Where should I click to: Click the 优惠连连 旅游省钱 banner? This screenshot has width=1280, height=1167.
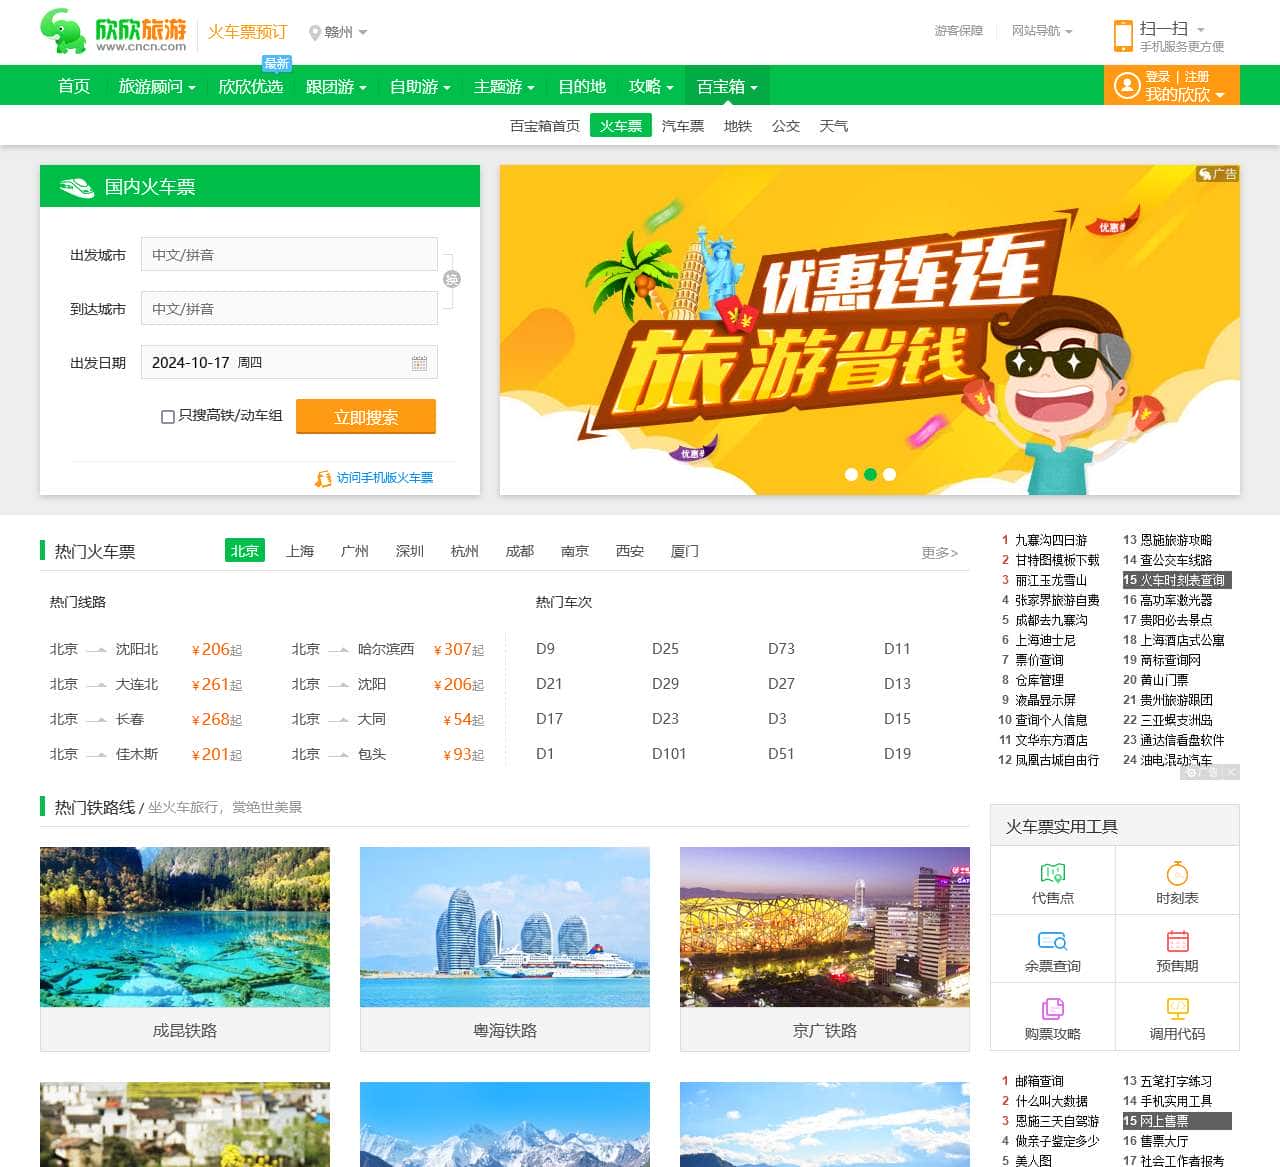pyautogui.click(x=870, y=330)
